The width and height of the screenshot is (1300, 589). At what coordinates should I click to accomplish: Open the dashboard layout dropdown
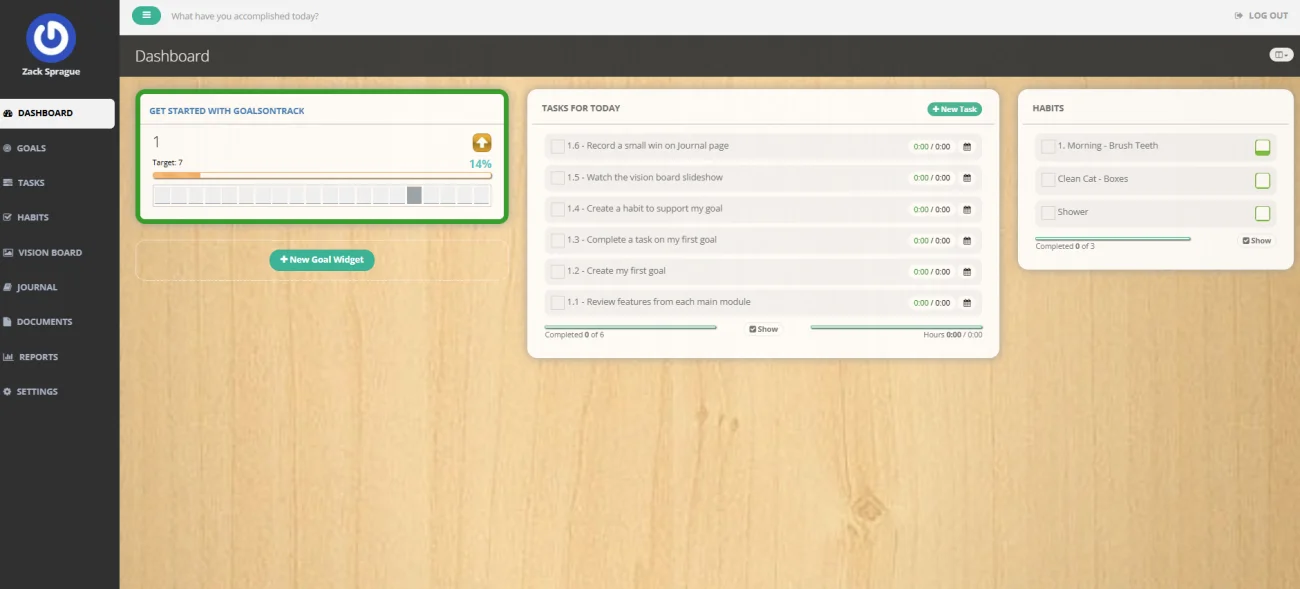pos(1281,55)
